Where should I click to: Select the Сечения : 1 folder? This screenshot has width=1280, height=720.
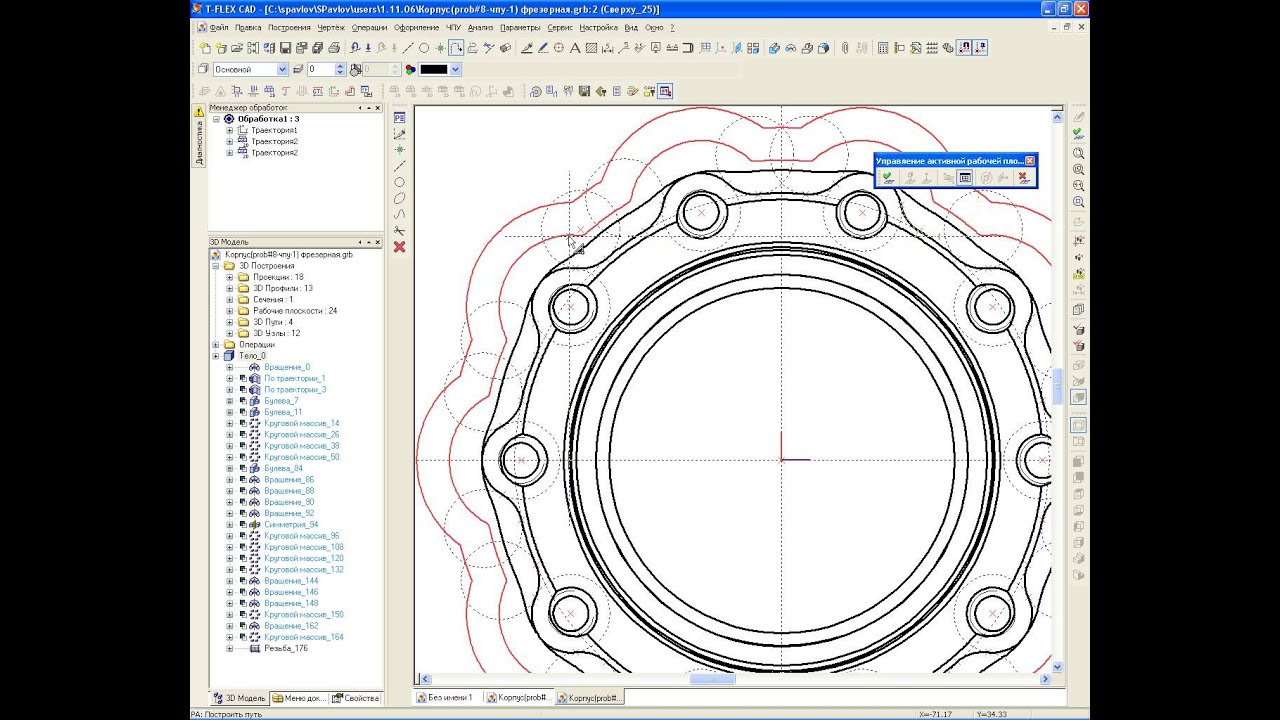pos(272,300)
